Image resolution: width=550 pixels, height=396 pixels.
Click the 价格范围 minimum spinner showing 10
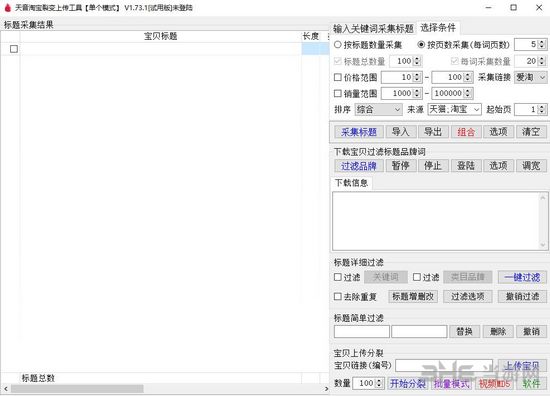402,77
